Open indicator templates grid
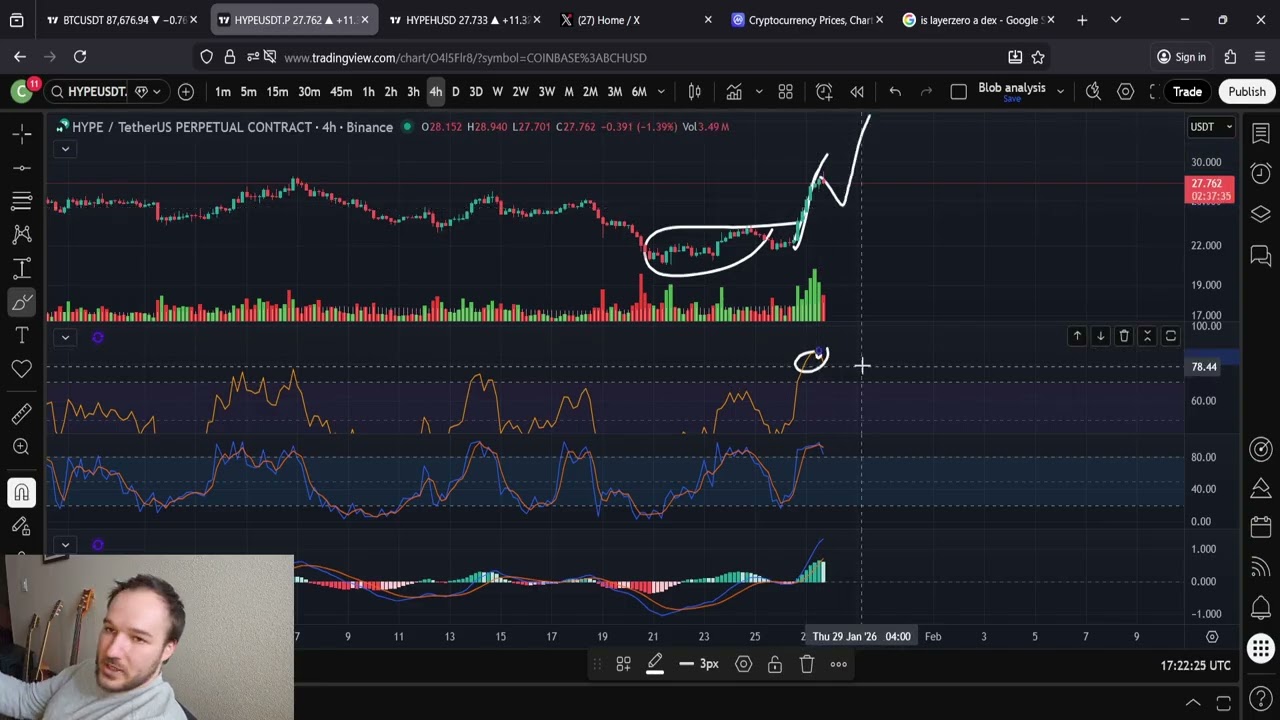Image resolution: width=1280 pixels, height=720 pixels. pyautogui.click(x=786, y=92)
